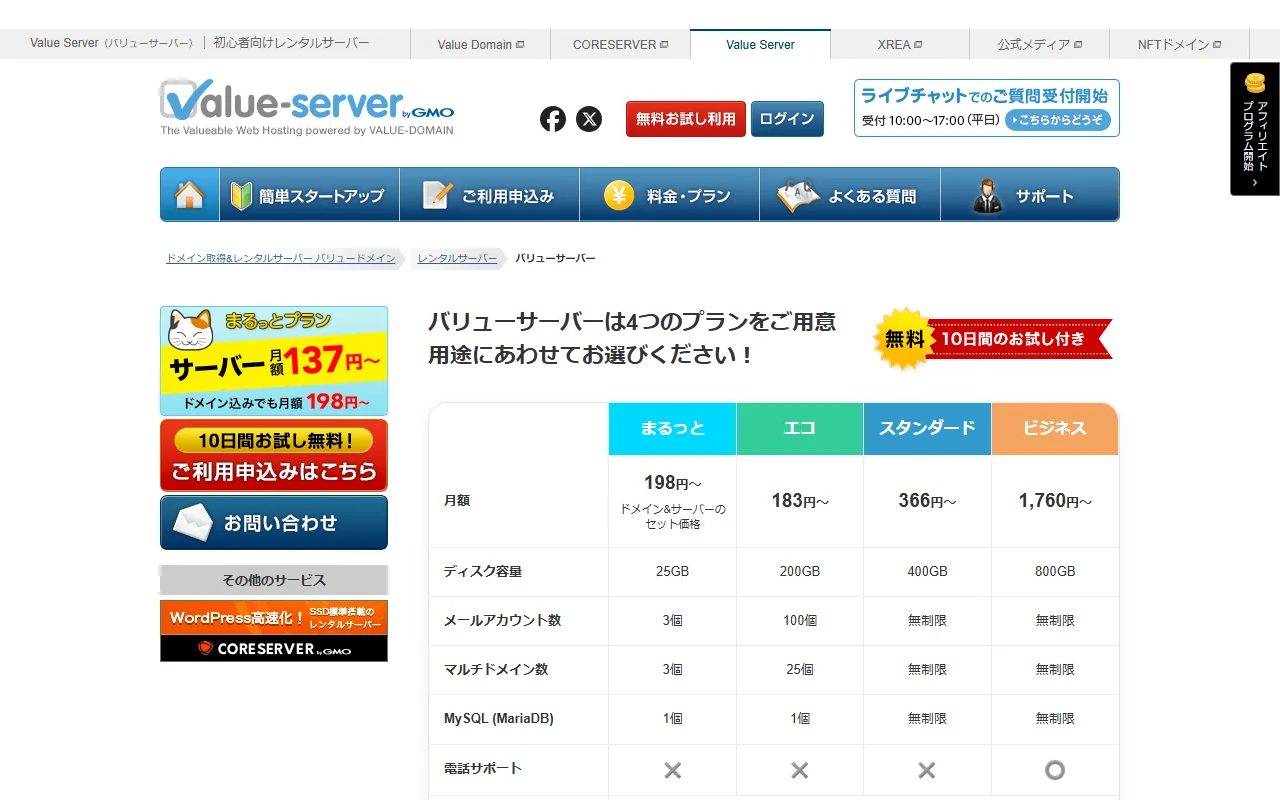Click the cross mark under エコ phone support
Screen dimensions: 1280x800
(800, 770)
